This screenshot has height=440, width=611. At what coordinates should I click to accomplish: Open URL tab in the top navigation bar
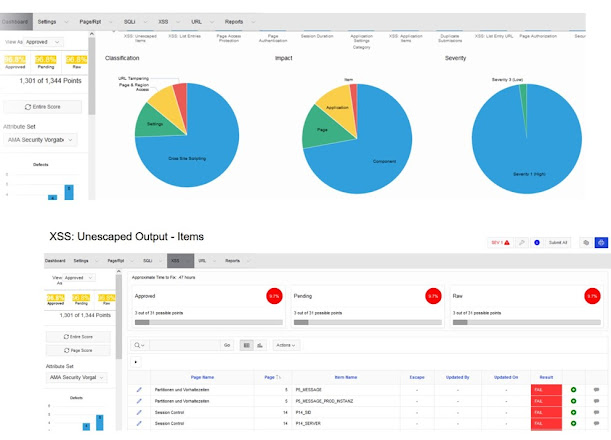pos(196,22)
